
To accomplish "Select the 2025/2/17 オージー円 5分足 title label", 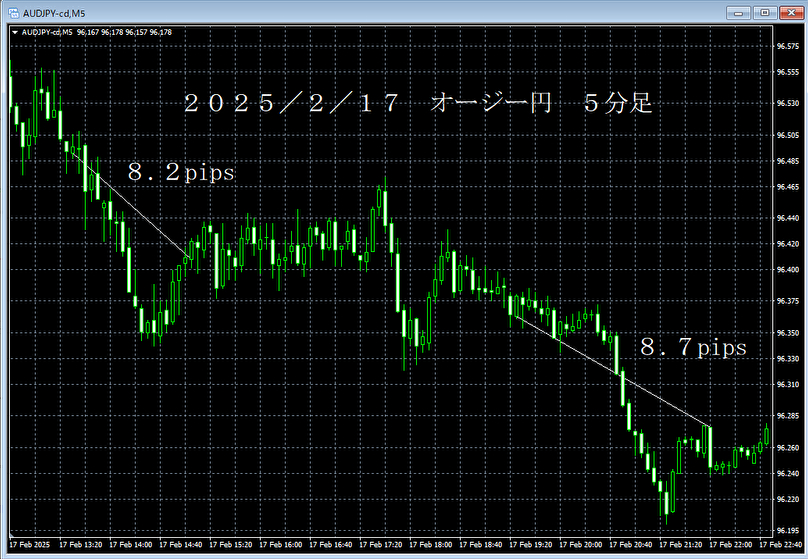I will pos(418,103).
